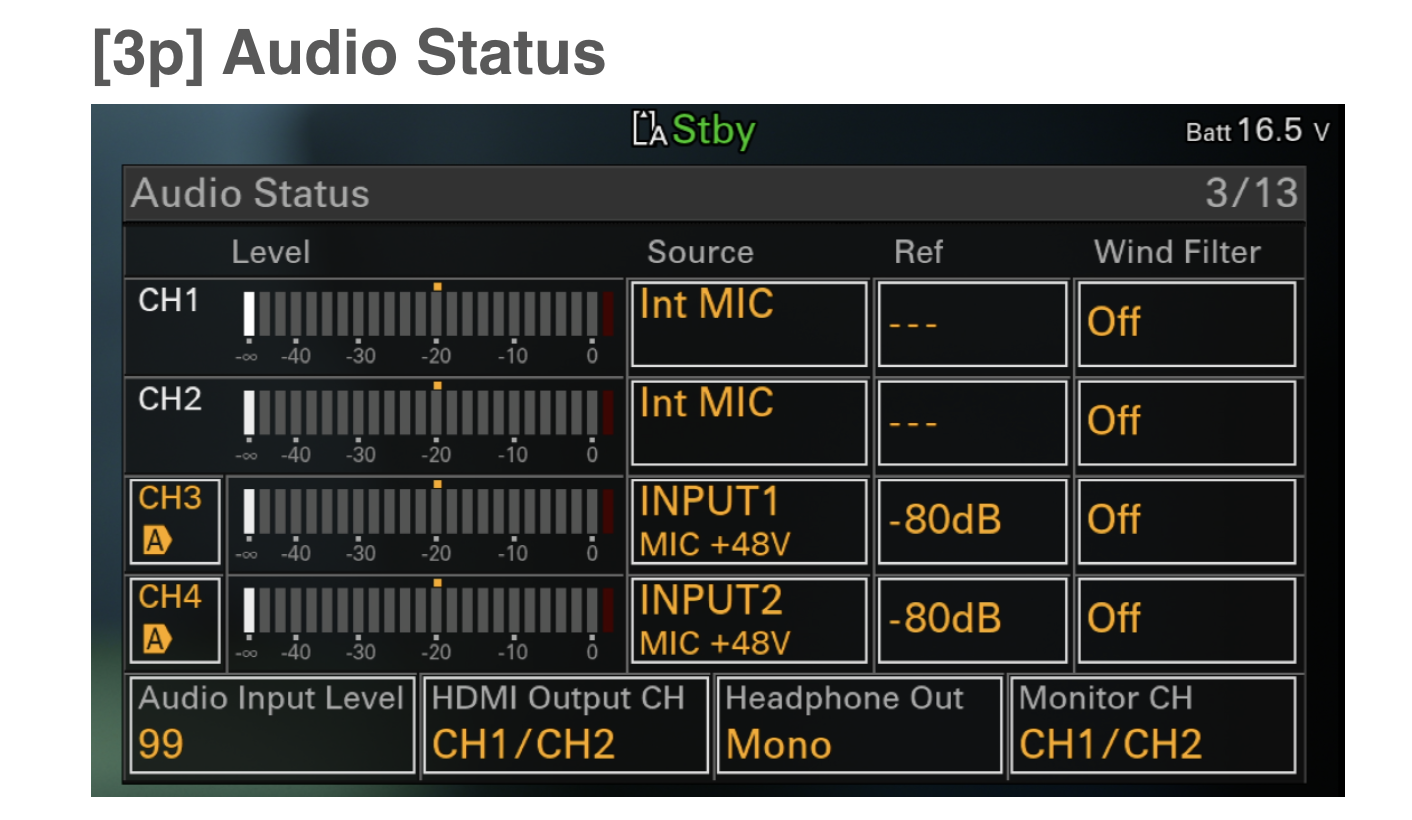Select CH3 Ref -80dB value box
This screenshot has height=820, width=1412.
(971, 520)
